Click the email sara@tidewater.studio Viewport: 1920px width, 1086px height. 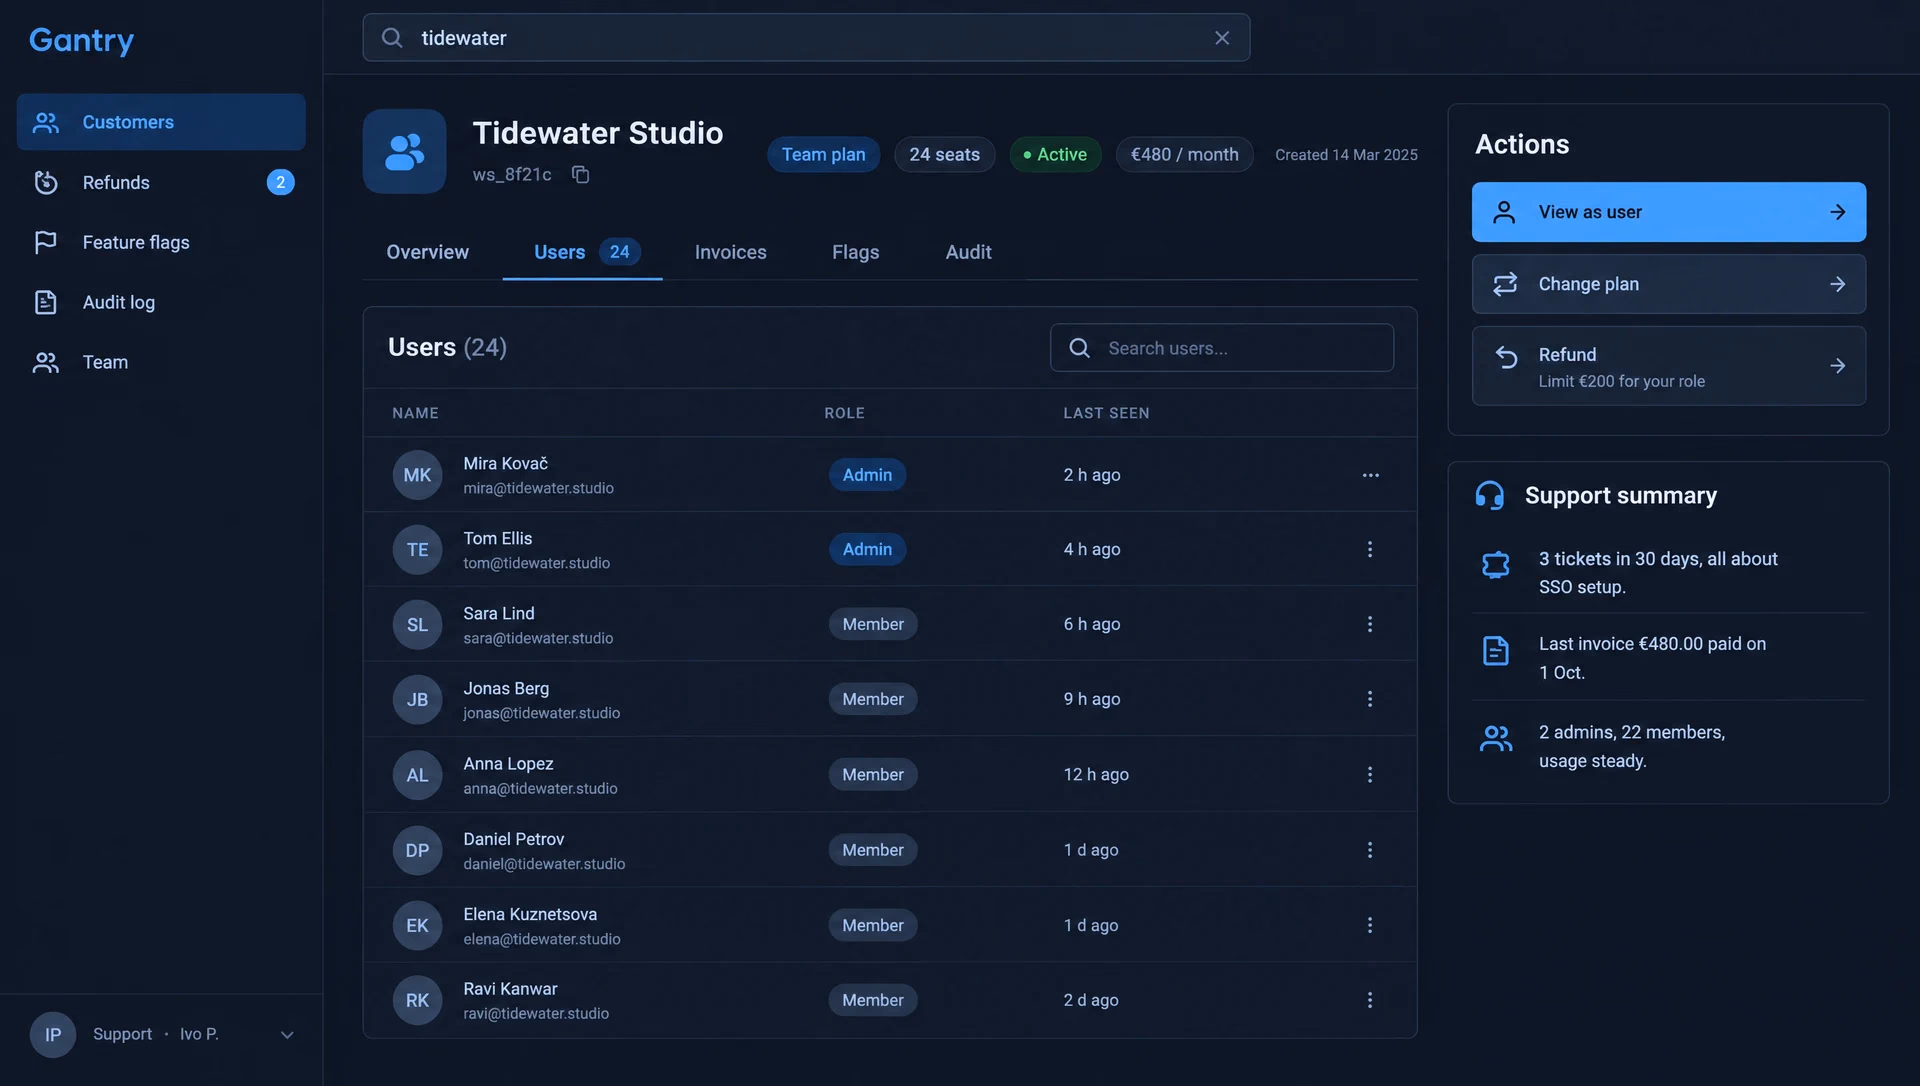coord(538,639)
